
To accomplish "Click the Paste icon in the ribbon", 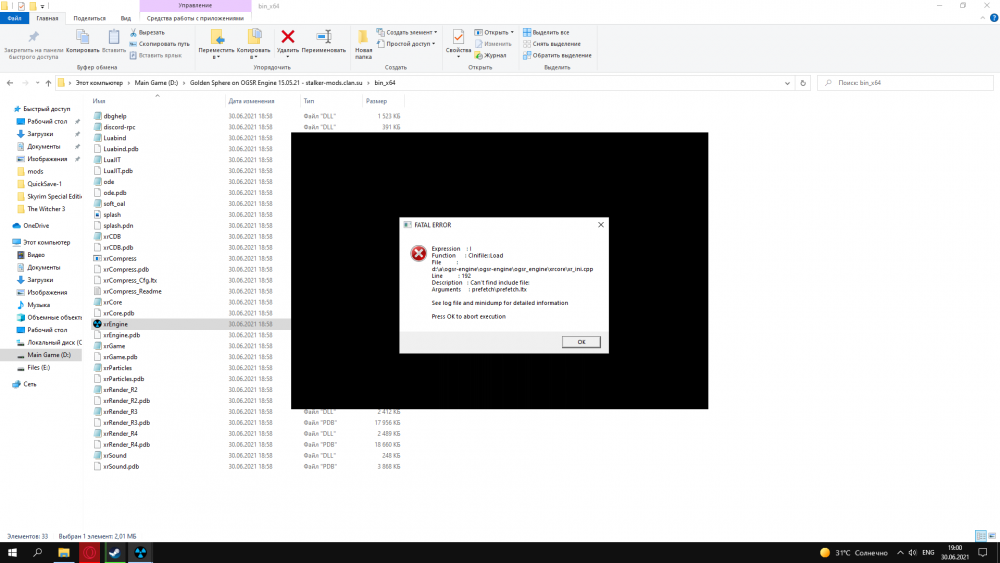I will pyautogui.click(x=114, y=37).
